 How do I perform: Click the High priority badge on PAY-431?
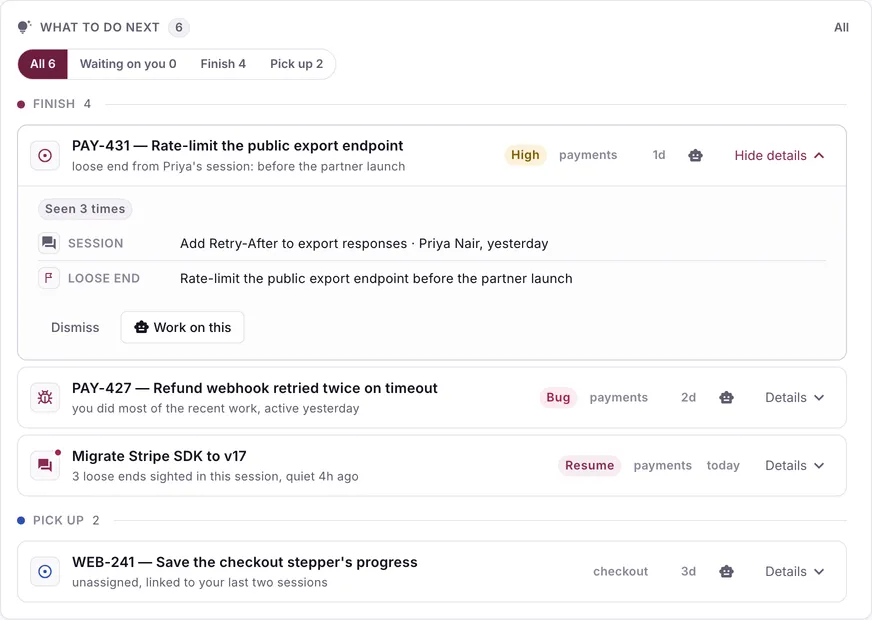(525, 155)
